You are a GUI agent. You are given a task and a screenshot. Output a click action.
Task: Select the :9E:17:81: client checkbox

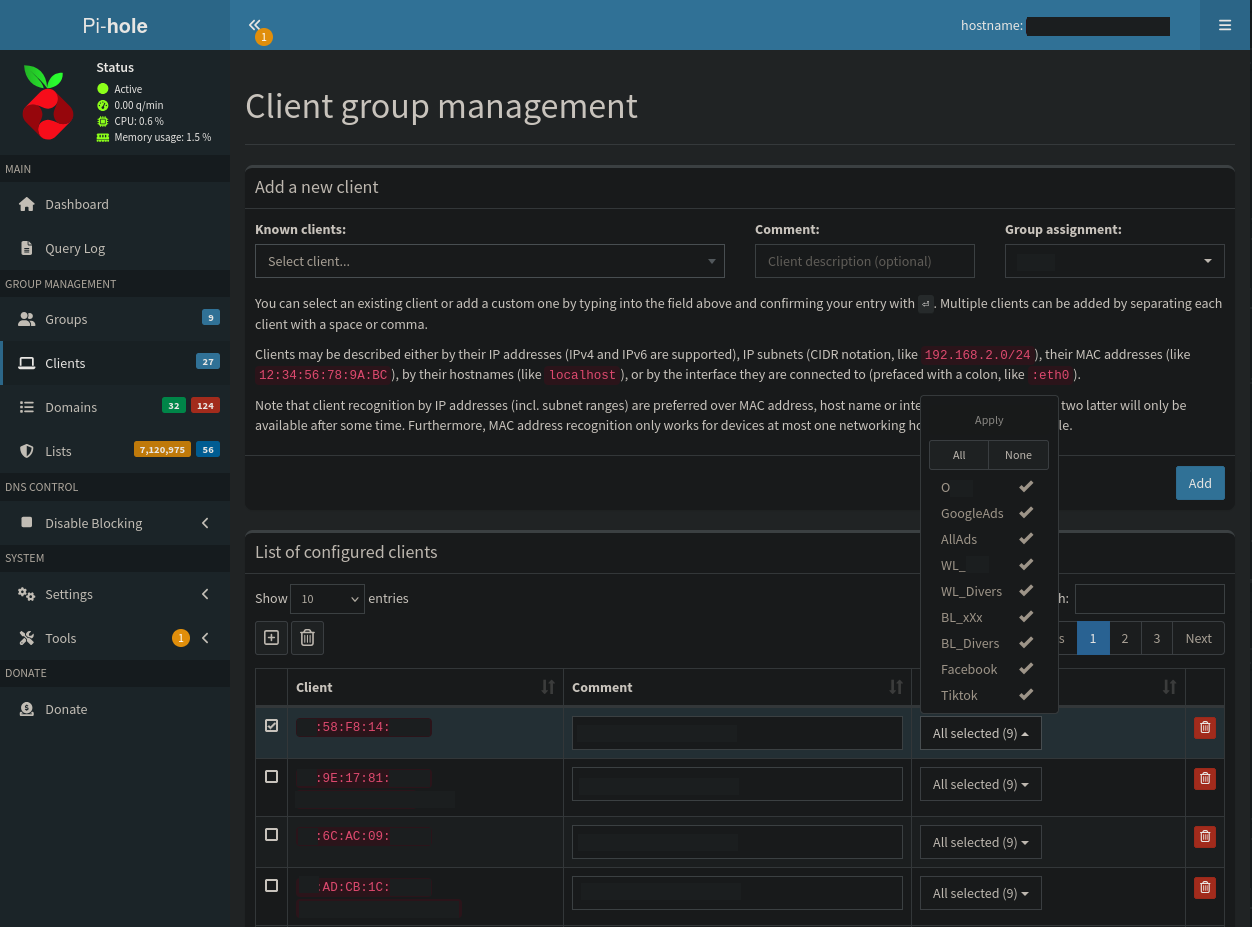pyautogui.click(x=271, y=776)
